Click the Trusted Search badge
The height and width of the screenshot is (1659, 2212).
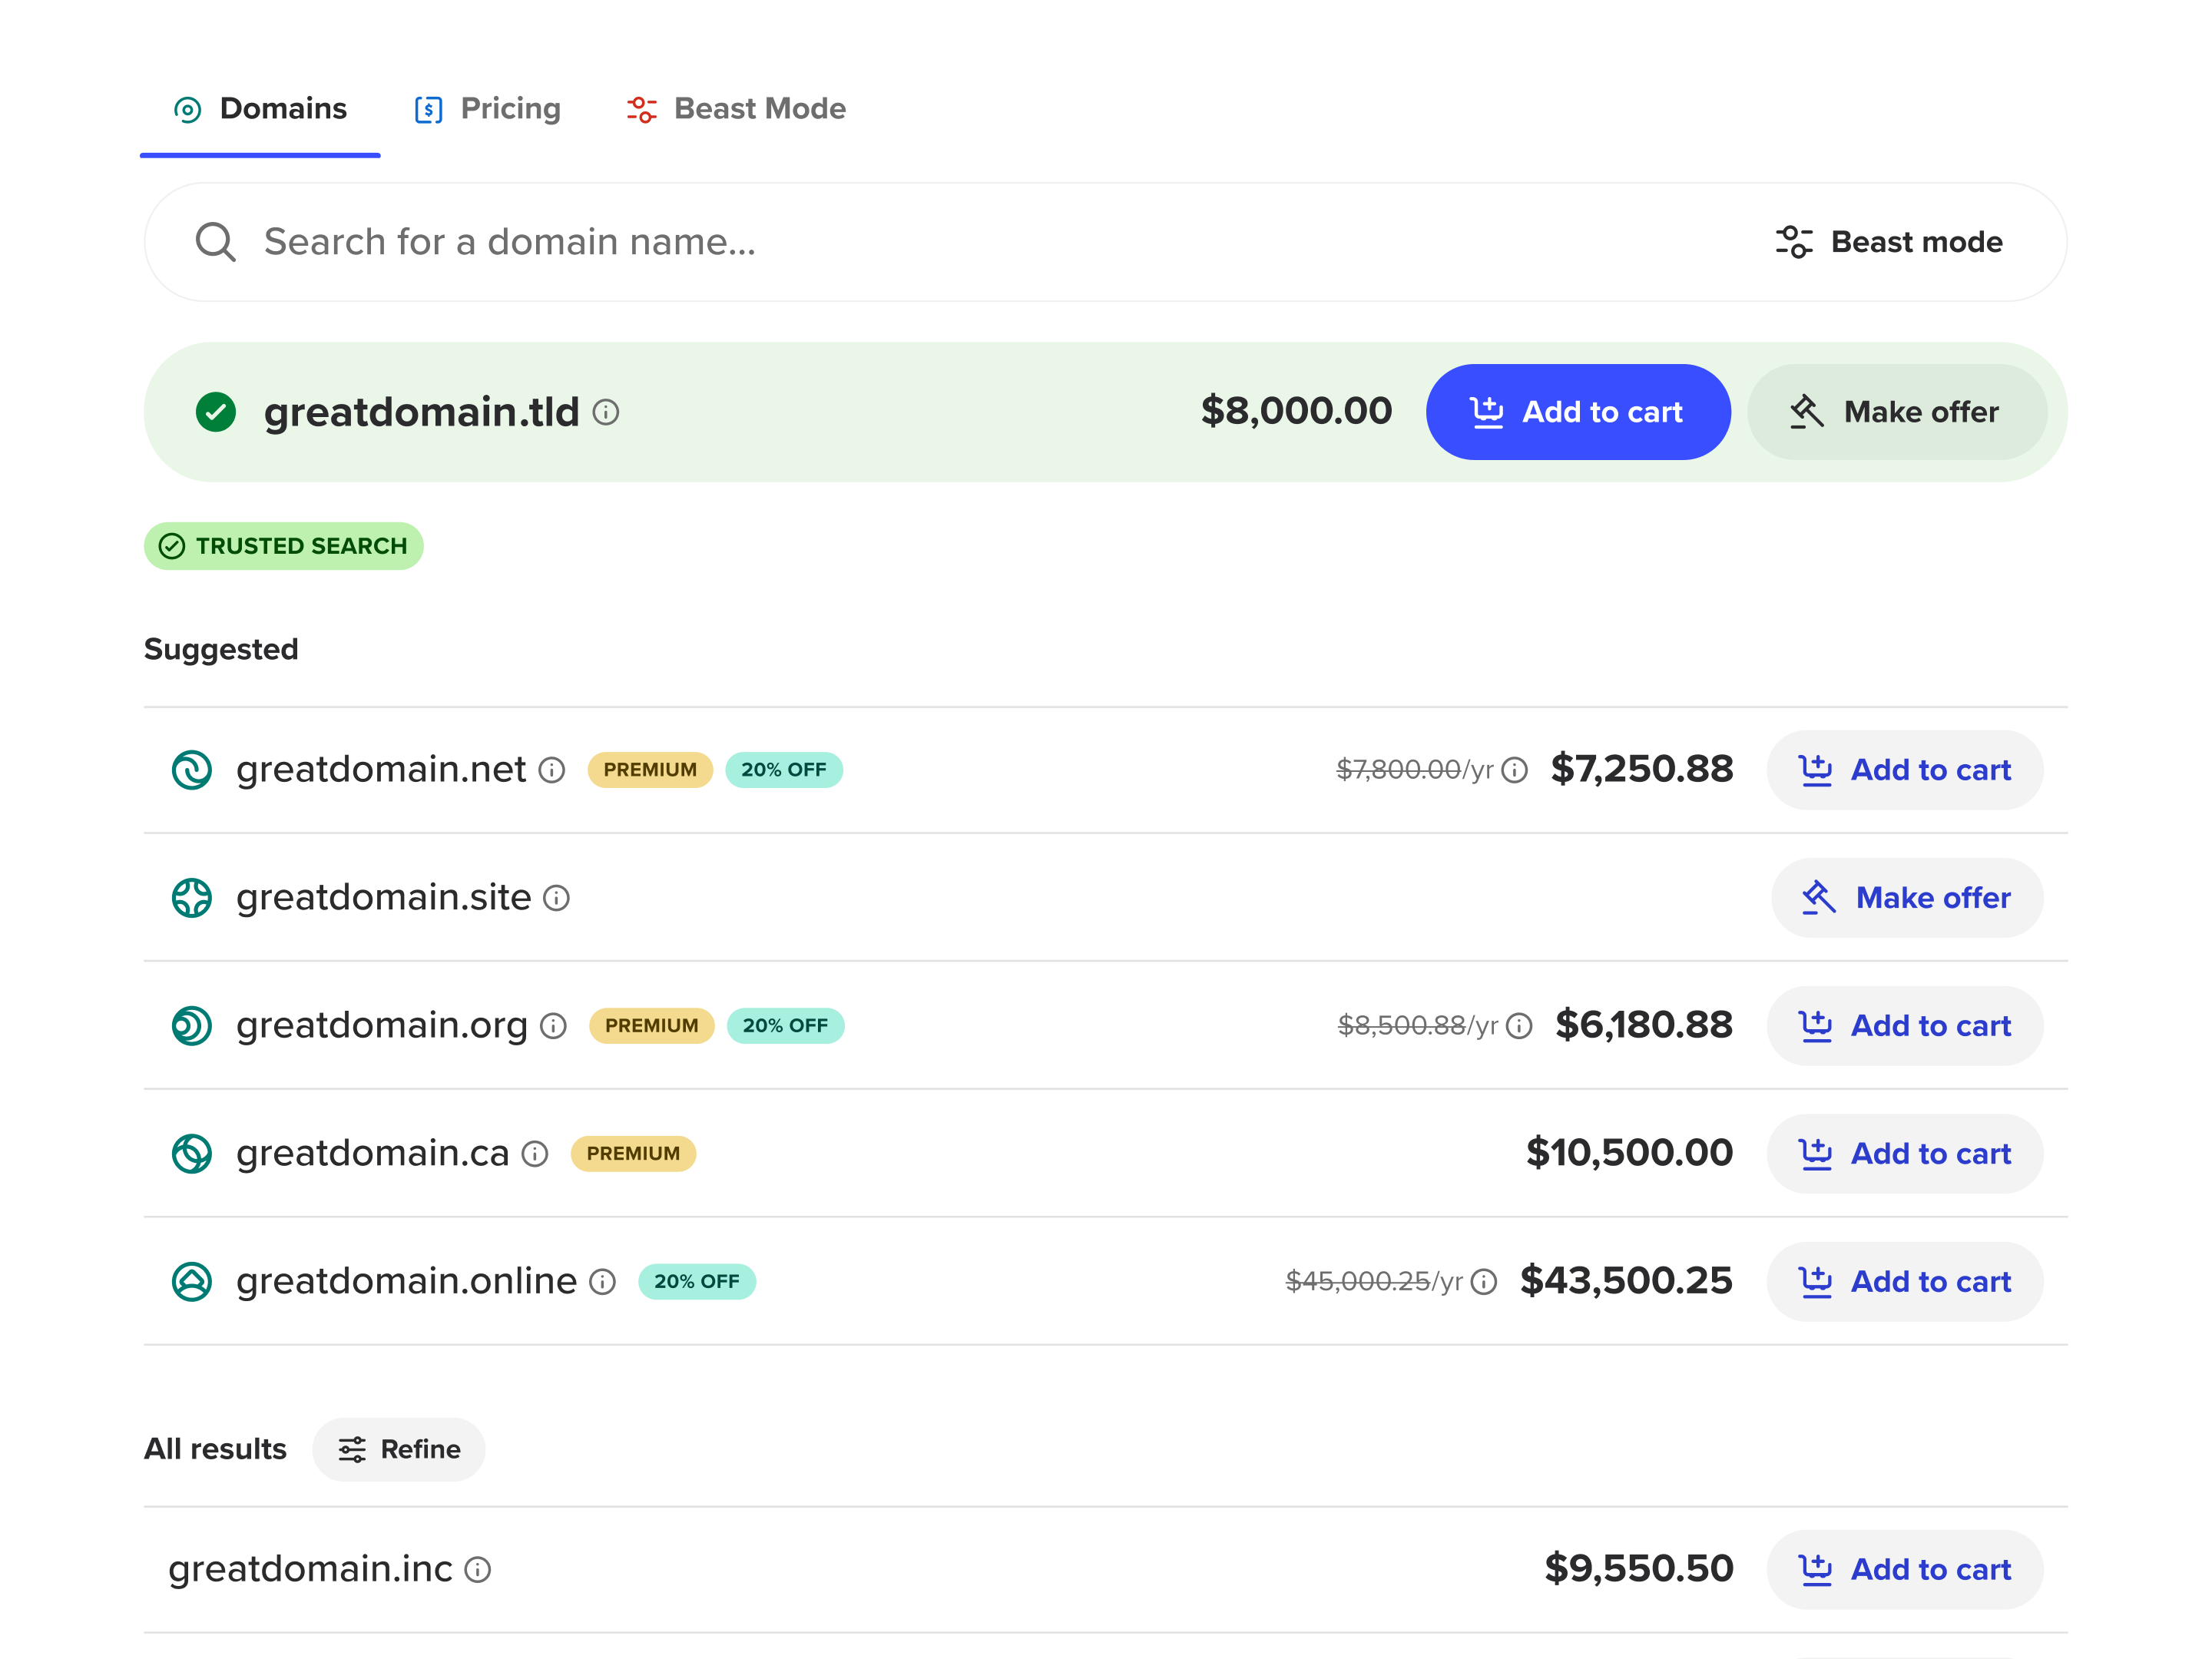tap(283, 546)
